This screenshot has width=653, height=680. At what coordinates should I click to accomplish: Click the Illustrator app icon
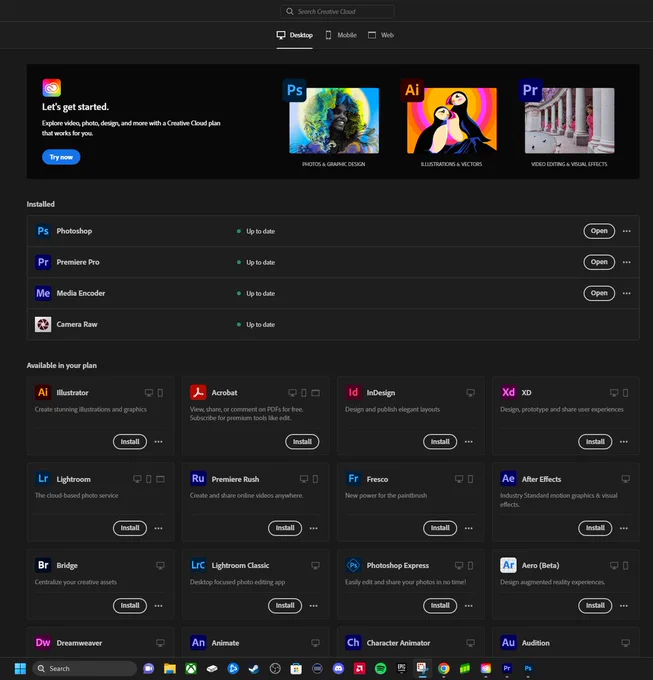click(x=43, y=392)
